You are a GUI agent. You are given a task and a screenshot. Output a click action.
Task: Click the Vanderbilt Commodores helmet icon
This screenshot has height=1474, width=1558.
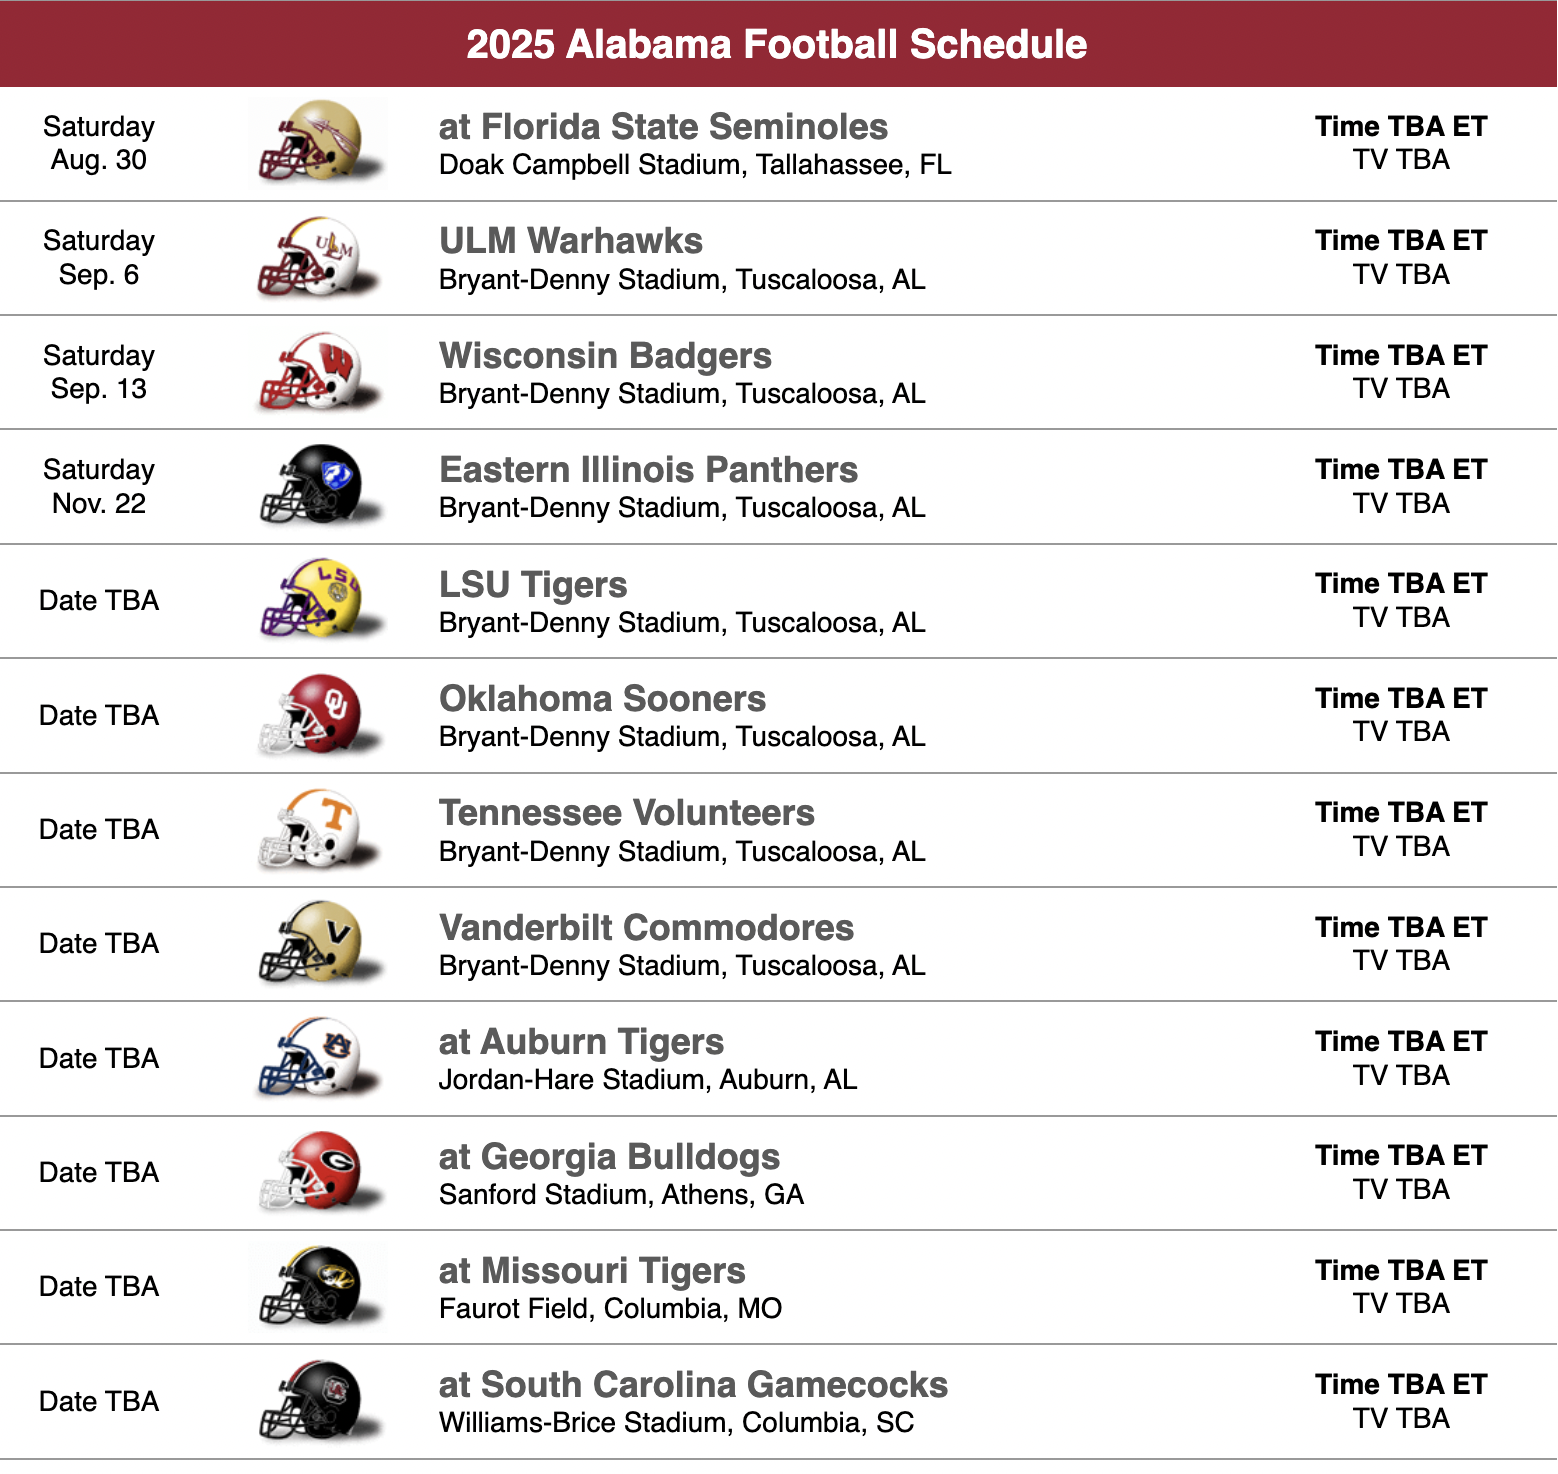click(x=318, y=943)
